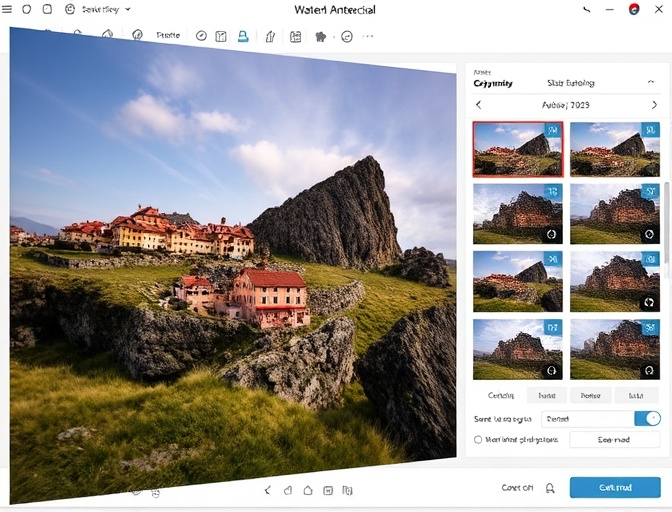Select the third tab below the gallery

coord(590,395)
